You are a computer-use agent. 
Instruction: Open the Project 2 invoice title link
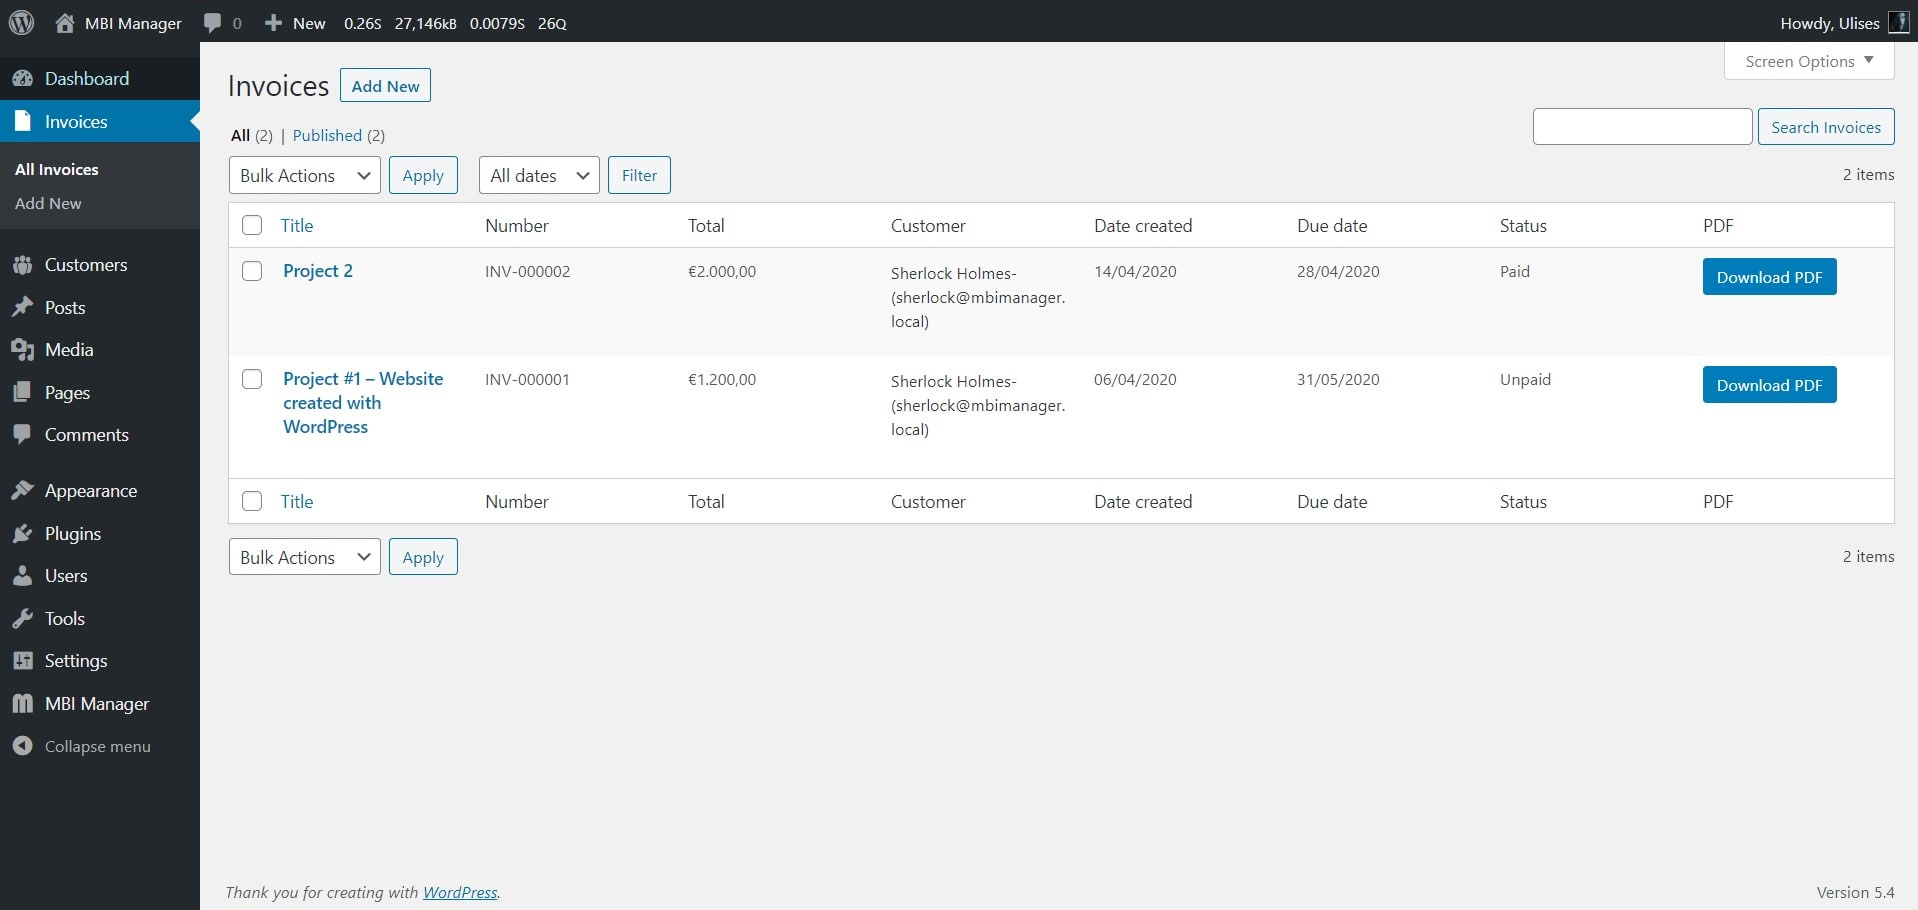click(x=317, y=271)
